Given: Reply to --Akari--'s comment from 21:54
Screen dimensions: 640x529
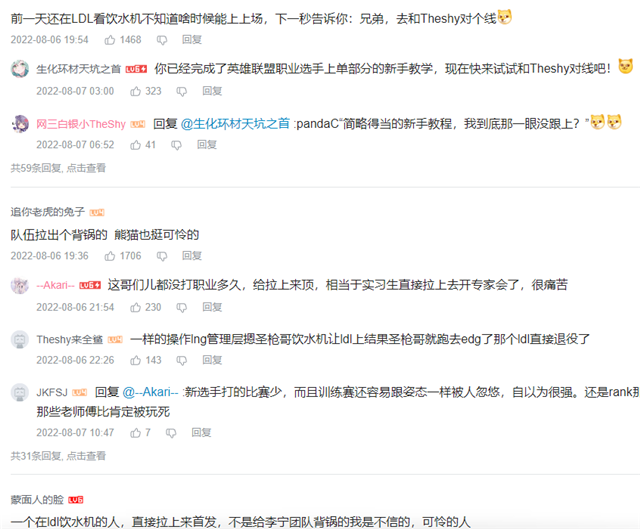Looking at the screenshot, I should click(212, 307).
